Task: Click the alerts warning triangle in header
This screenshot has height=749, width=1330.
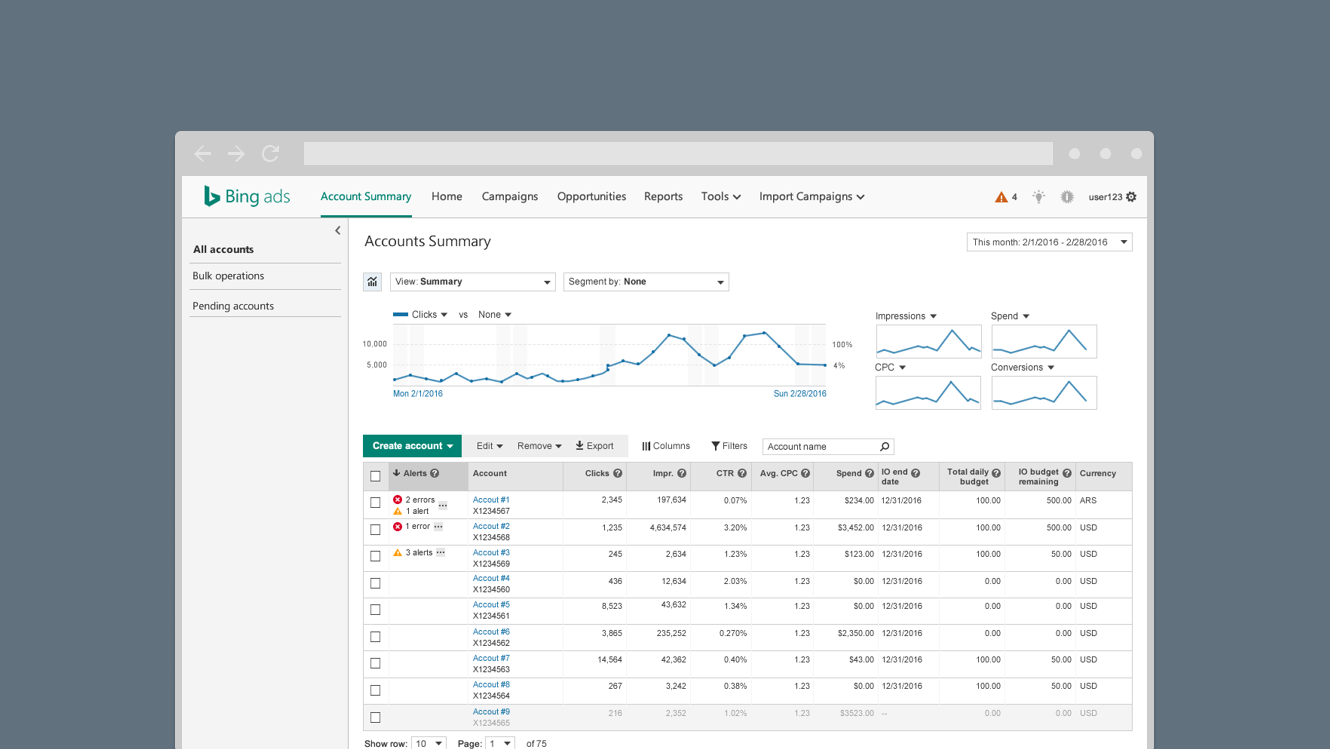Action: click(1001, 197)
